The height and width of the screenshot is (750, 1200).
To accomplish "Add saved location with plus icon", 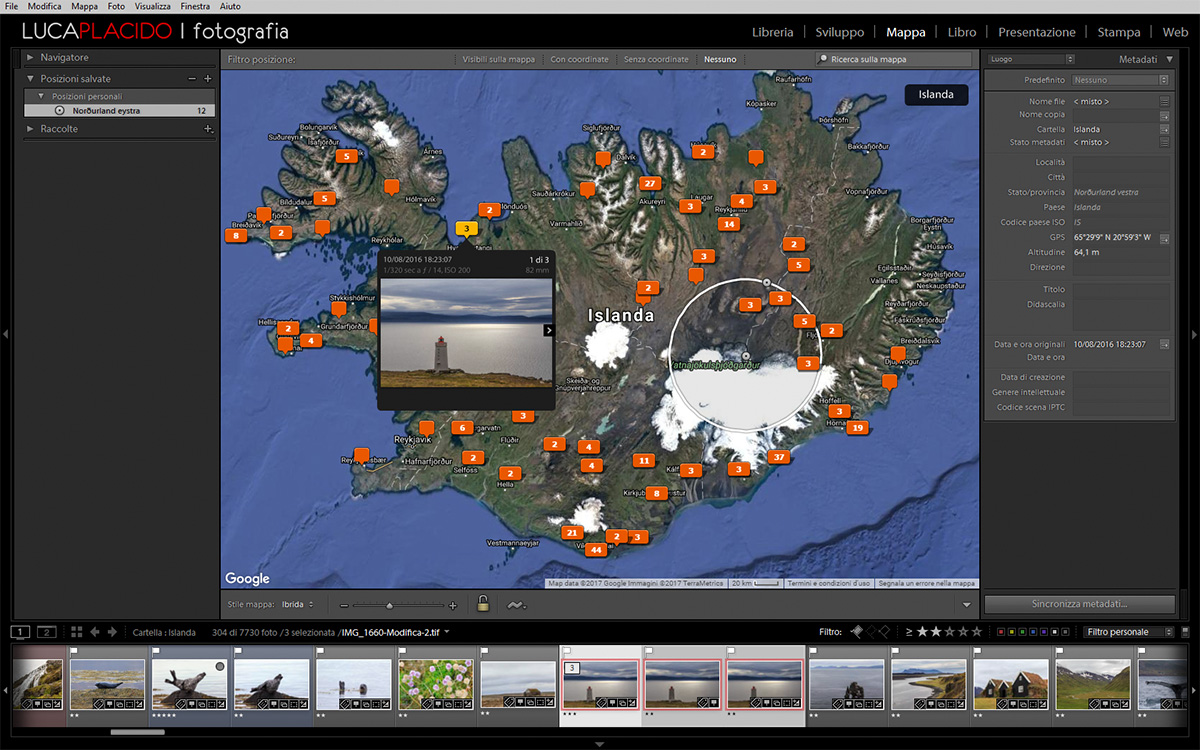I will pyautogui.click(x=208, y=78).
